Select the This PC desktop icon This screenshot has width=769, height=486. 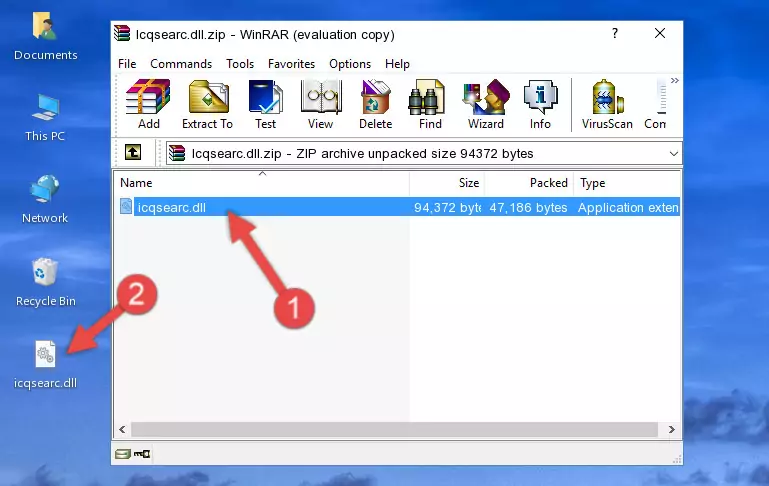[x=45, y=118]
